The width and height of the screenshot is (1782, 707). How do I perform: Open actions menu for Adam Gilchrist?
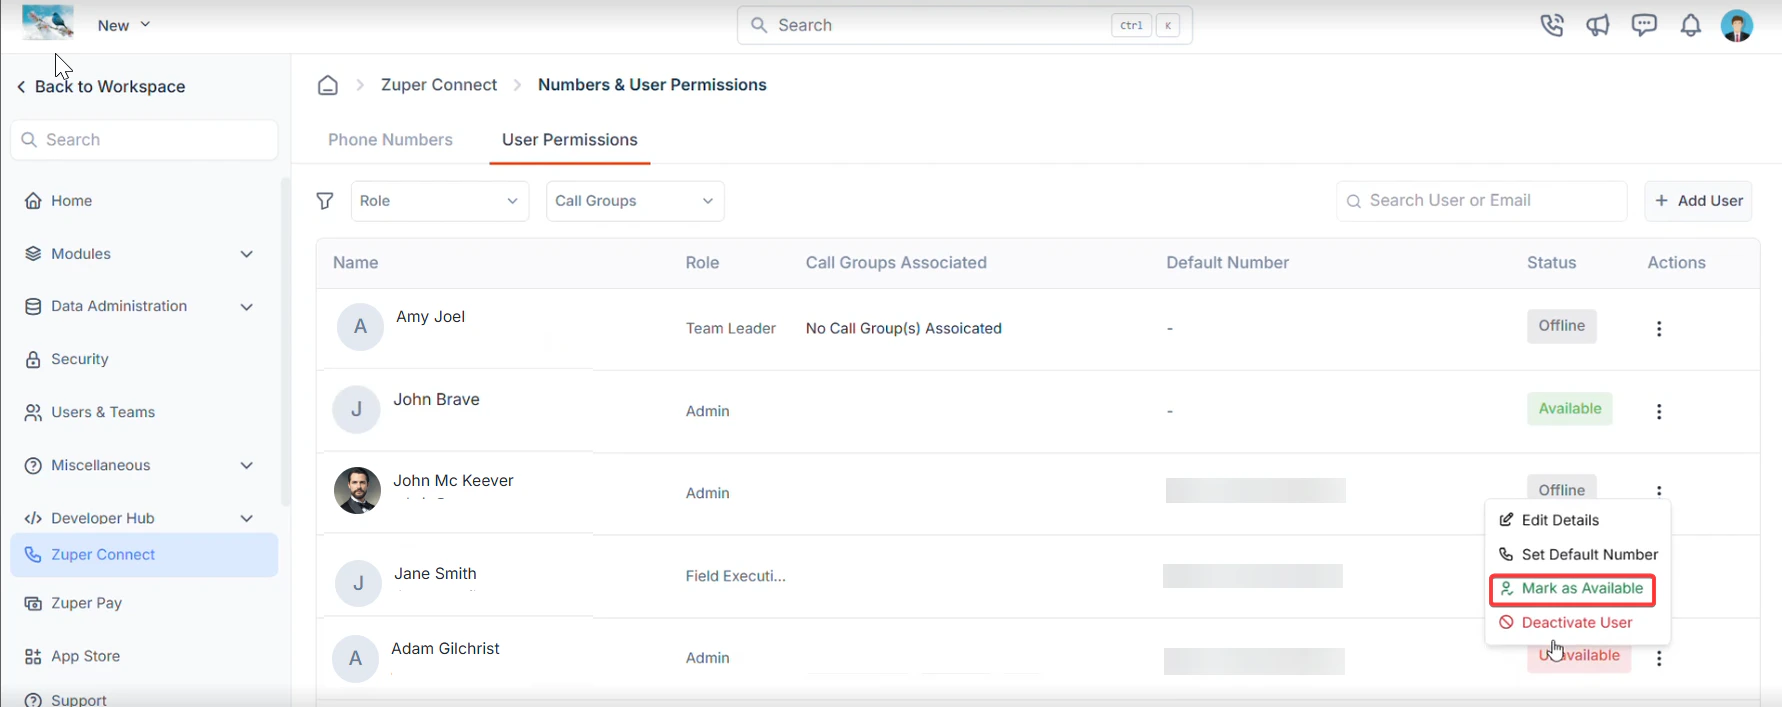click(x=1659, y=659)
